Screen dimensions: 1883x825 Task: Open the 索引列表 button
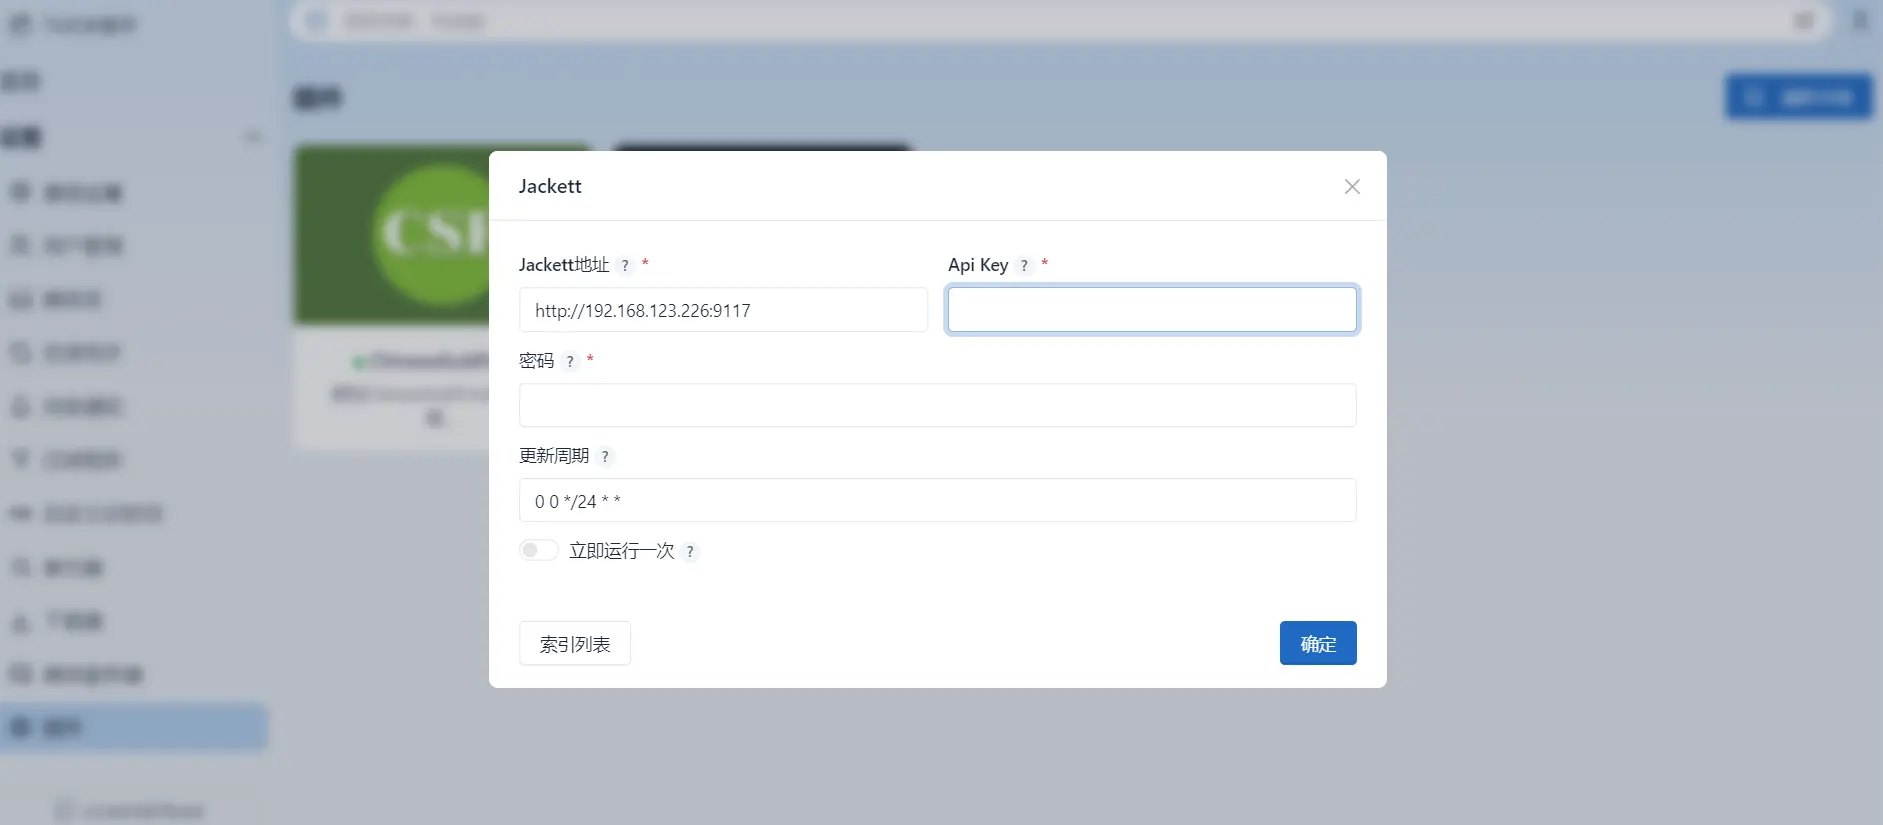(575, 643)
